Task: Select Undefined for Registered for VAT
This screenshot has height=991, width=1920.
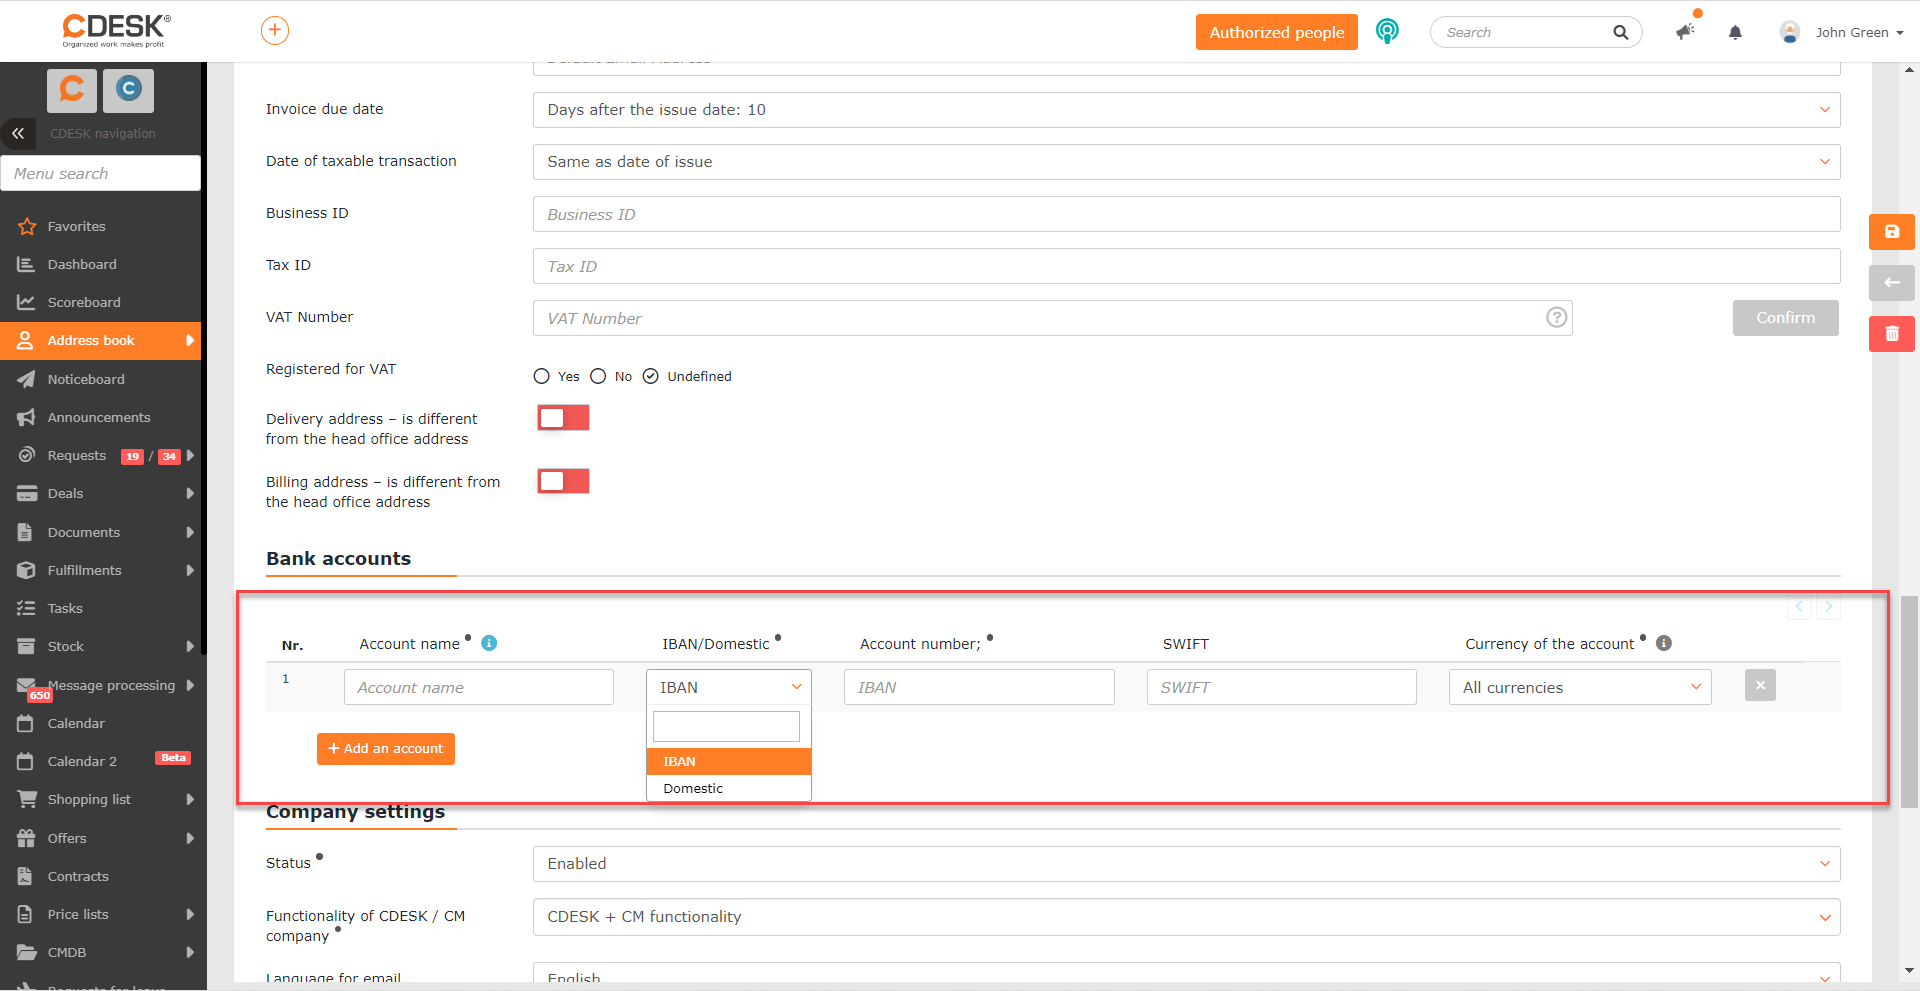Action: point(651,376)
